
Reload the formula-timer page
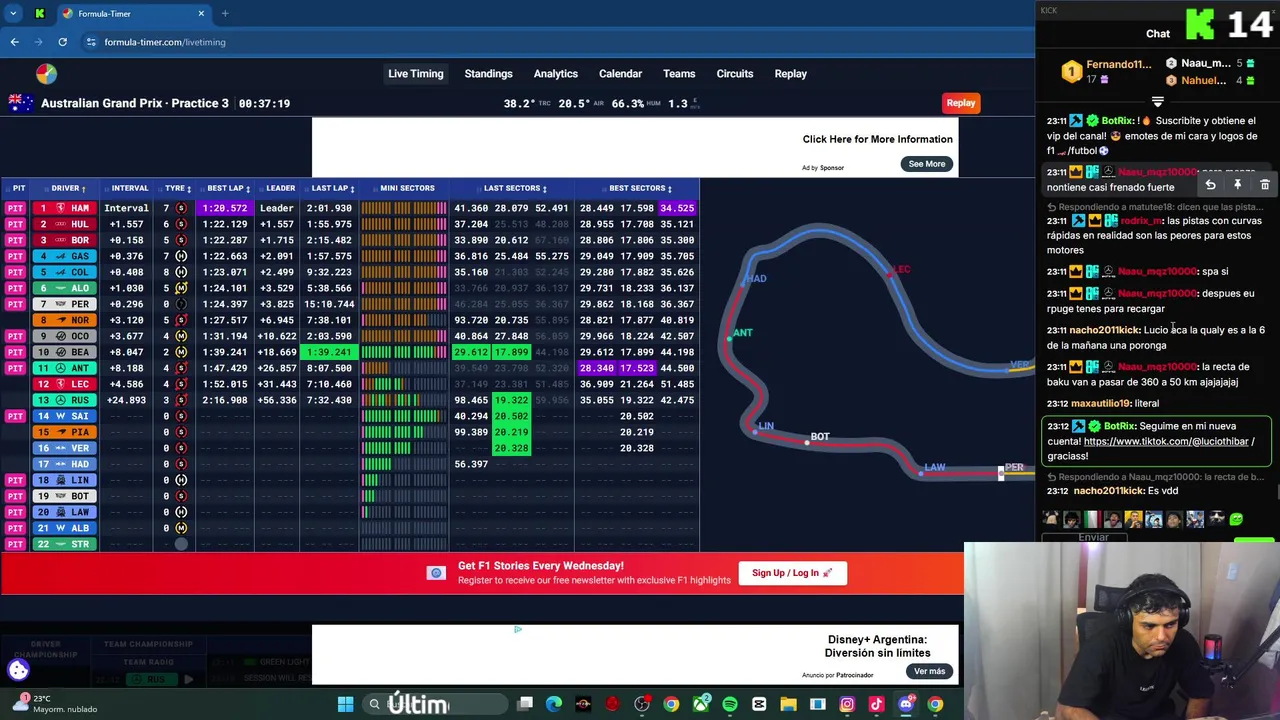[62, 42]
